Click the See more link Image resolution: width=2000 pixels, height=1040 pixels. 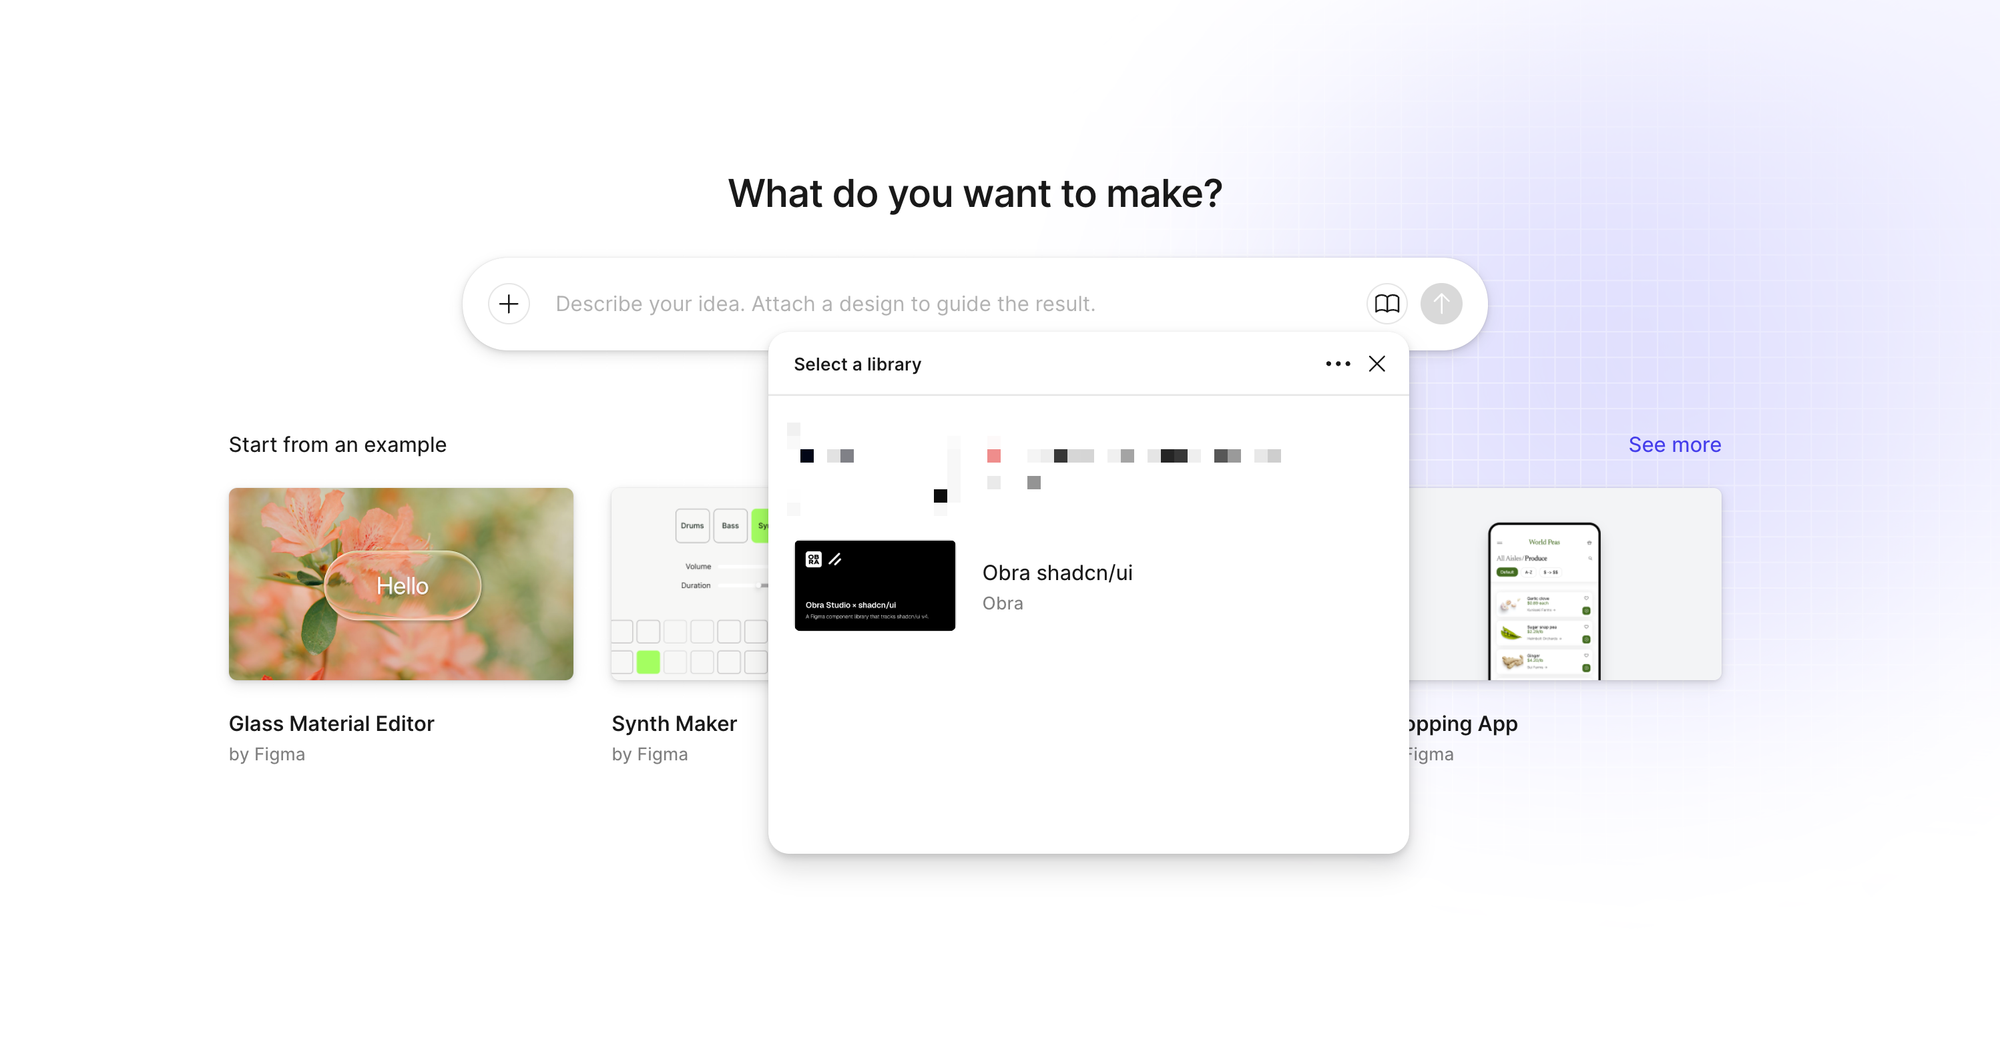pos(1674,445)
